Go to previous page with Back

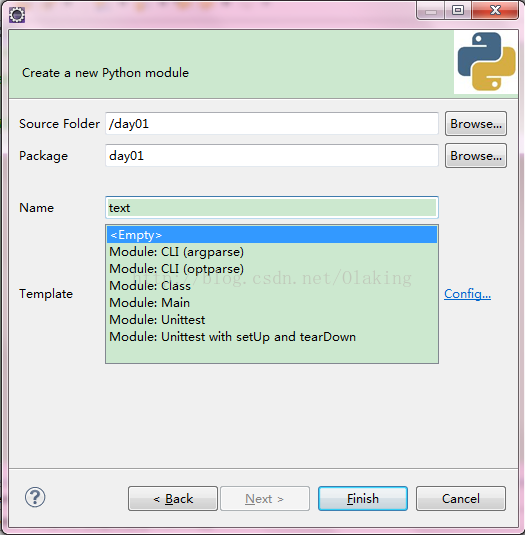pyautogui.click(x=173, y=498)
